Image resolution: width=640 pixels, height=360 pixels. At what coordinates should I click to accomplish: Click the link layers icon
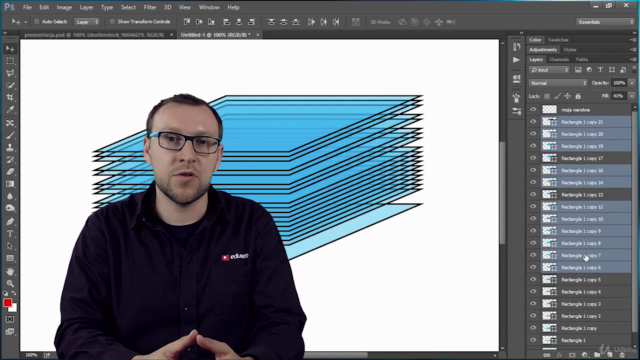[x=547, y=355]
